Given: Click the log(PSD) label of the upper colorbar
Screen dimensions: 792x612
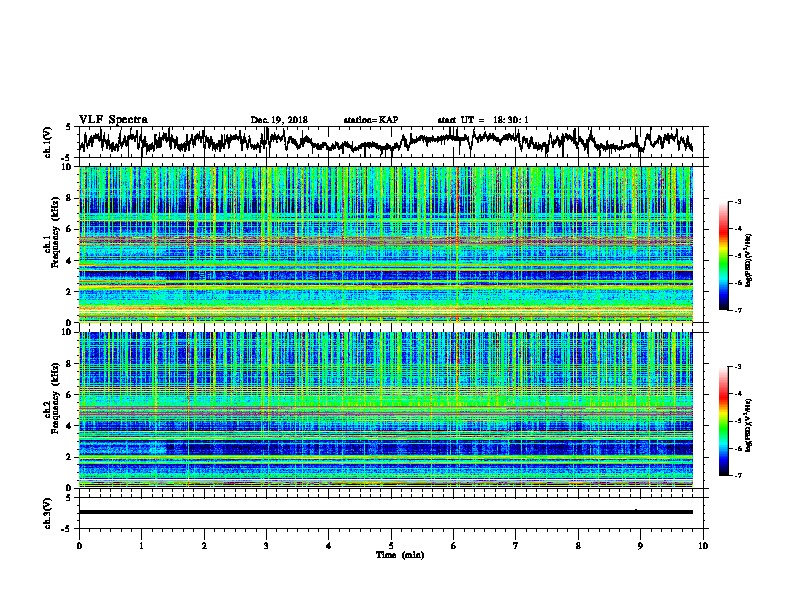Looking at the screenshot, I should [749, 261].
